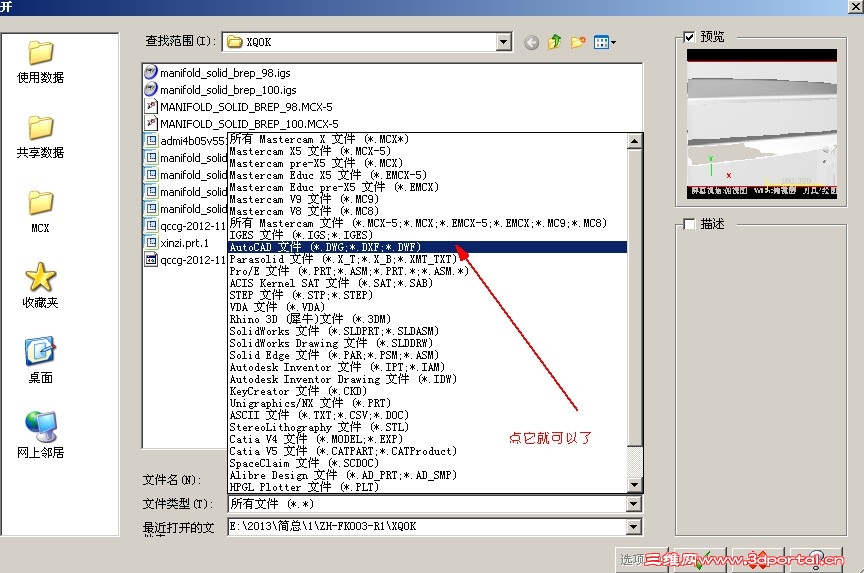This screenshot has height=573, width=864.
Task: Choose ACIS Kernel SAT 文件 type
Action: point(428,283)
